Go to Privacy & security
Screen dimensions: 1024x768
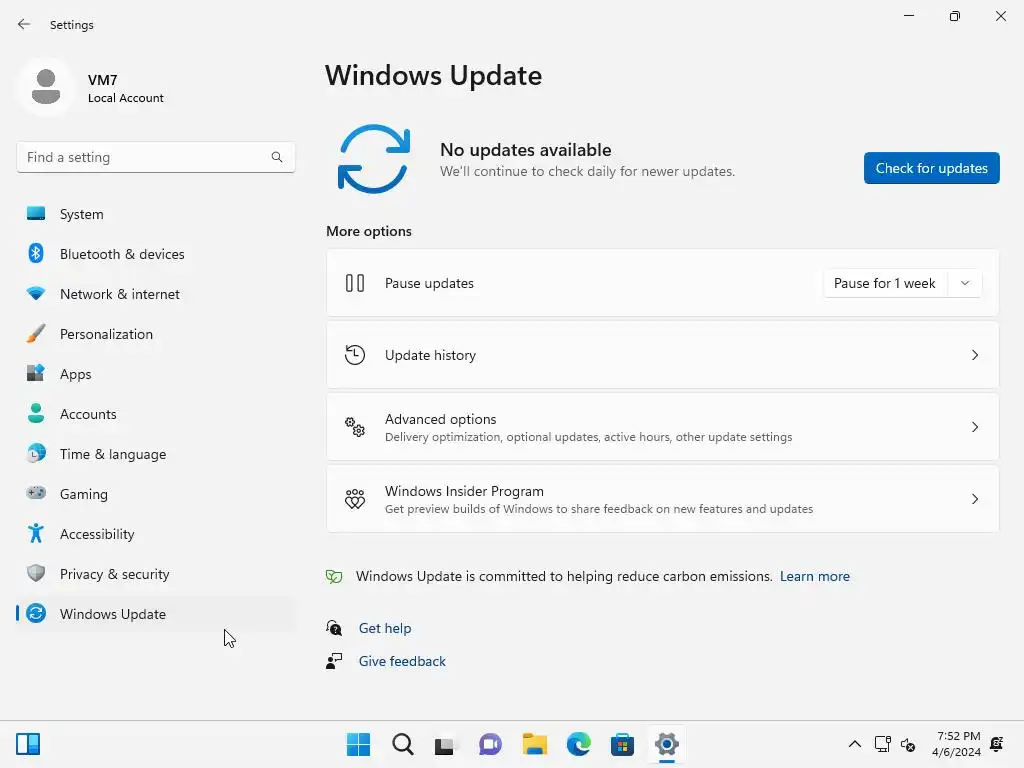click(x=155, y=574)
